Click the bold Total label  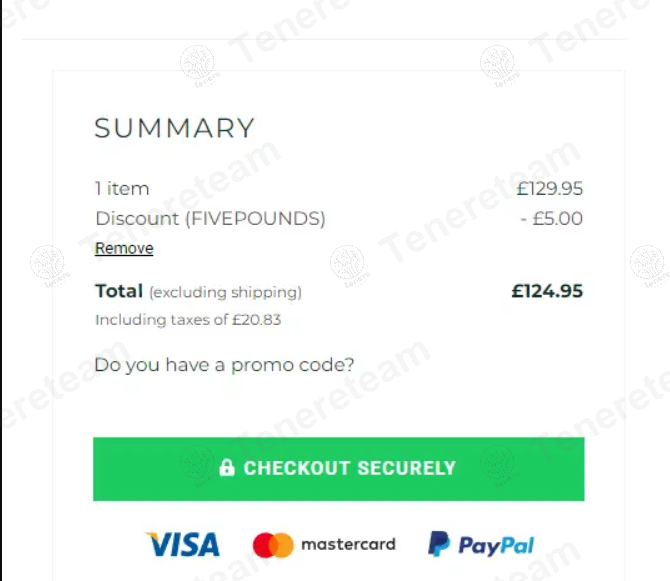pos(119,291)
